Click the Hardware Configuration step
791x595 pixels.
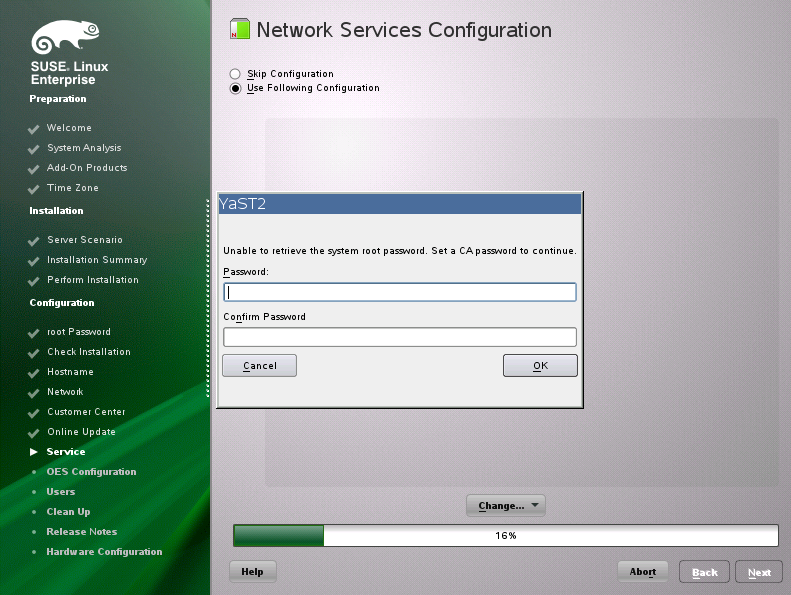coord(104,552)
